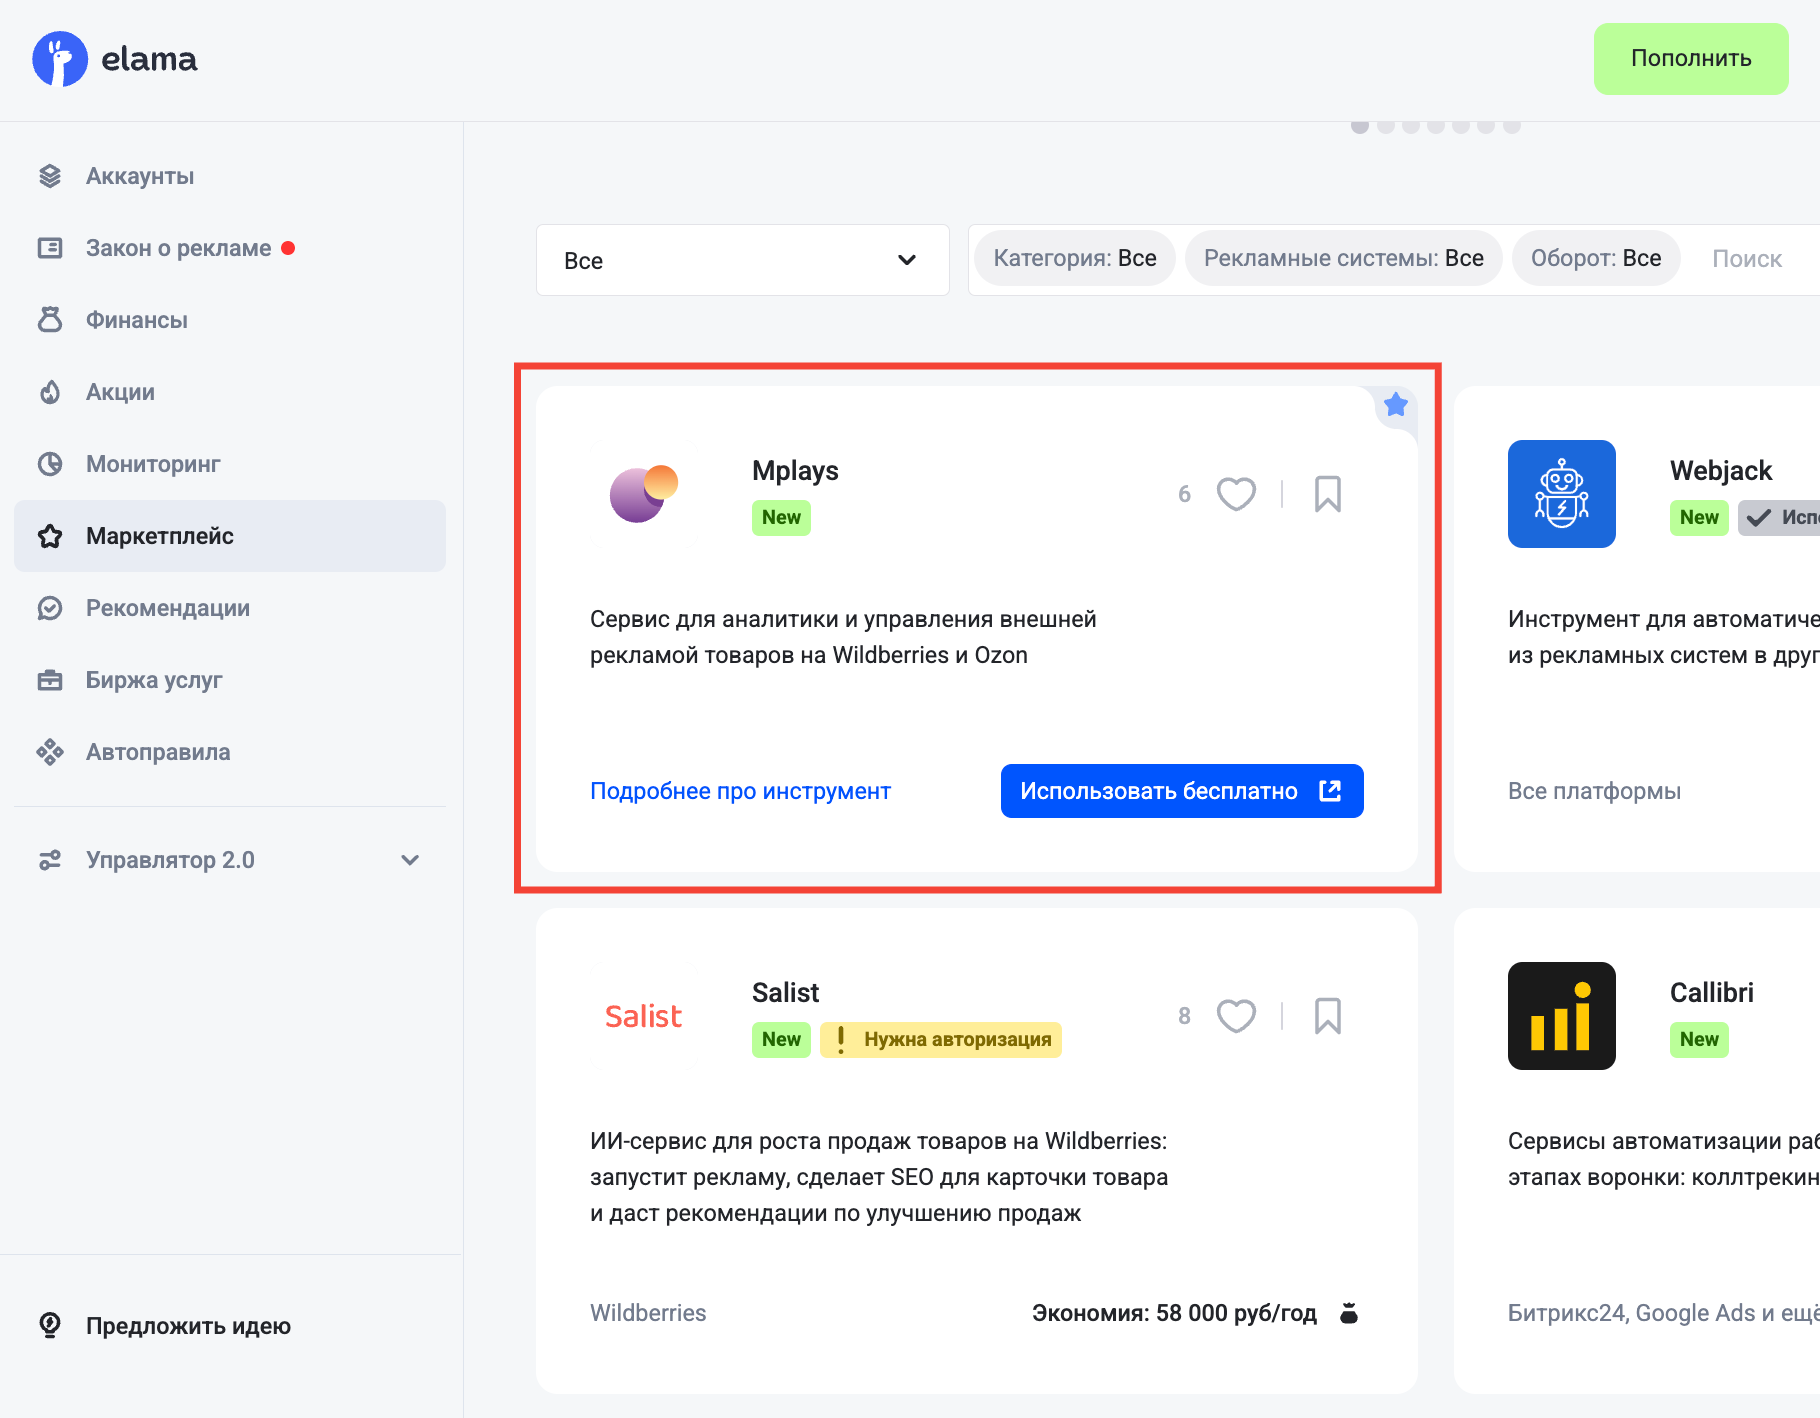Open the Callibri bar chart logo
Viewport: 1820px width, 1418px height.
click(1561, 1016)
